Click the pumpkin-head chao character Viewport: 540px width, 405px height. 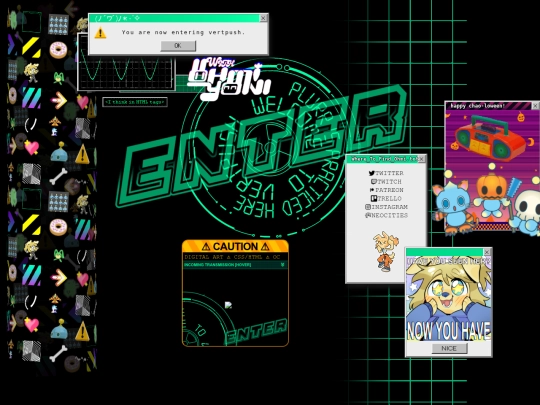(x=491, y=196)
